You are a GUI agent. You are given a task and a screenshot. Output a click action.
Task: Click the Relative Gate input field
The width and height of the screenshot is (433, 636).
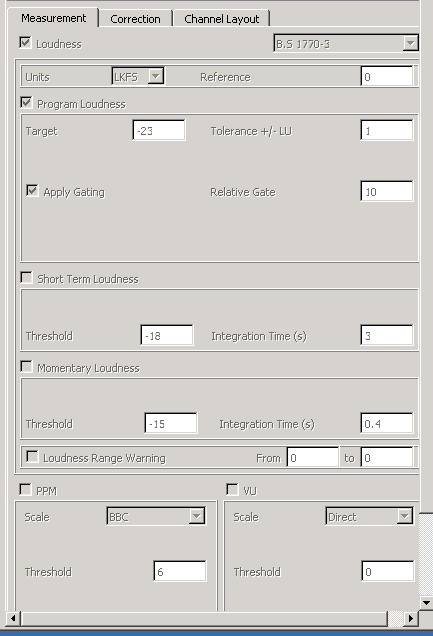[x=387, y=191]
